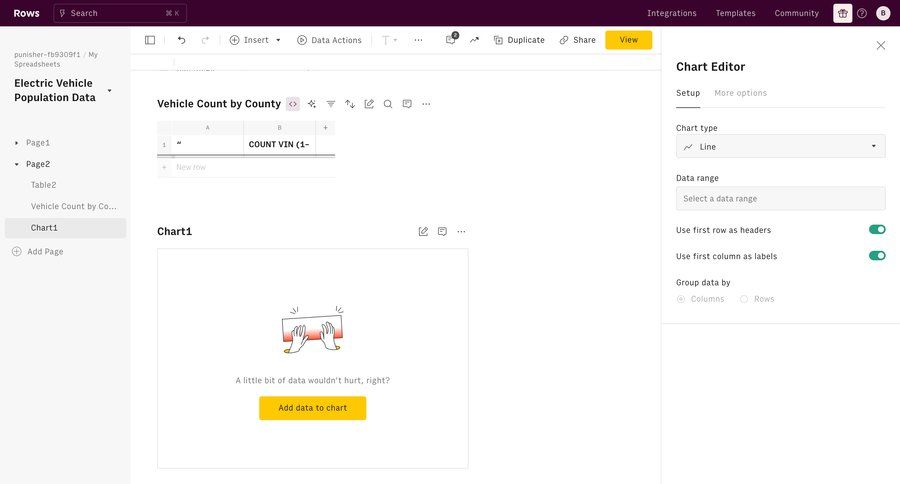Select the row 1 header
Image resolution: width=900 pixels, height=484 pixels.
point(164,145)
